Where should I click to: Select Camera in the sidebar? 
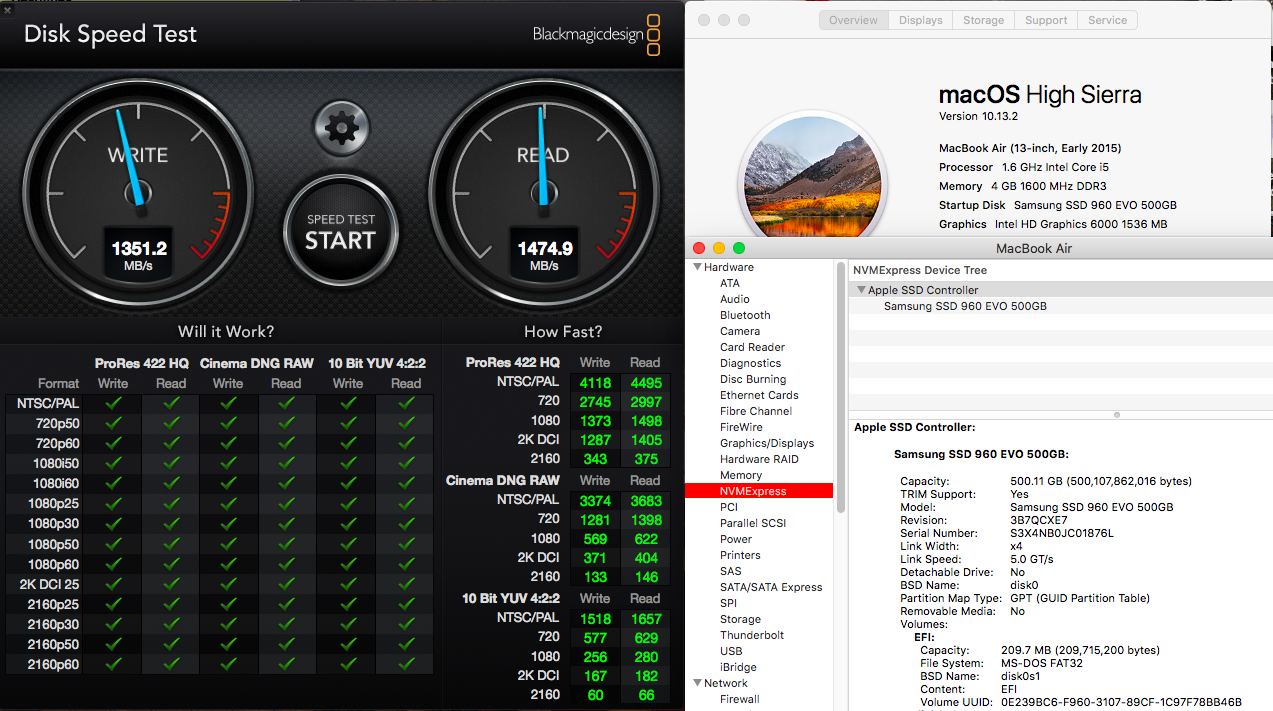click(740, 331)
